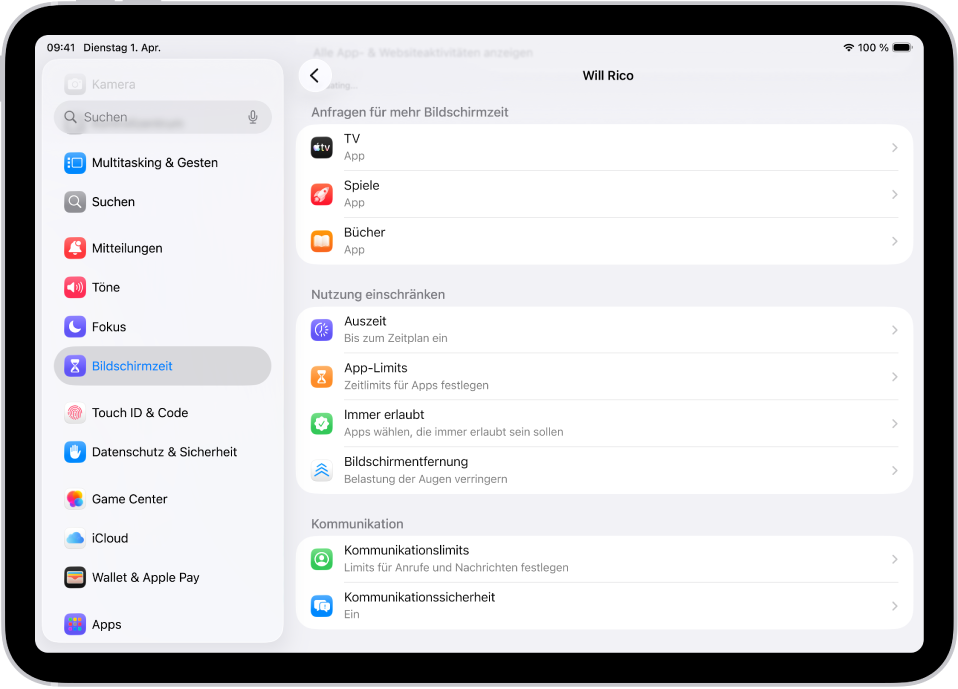Select Touch ID & Code in sidebar
This screenshot has width=958, height=689.
point(163,413)
